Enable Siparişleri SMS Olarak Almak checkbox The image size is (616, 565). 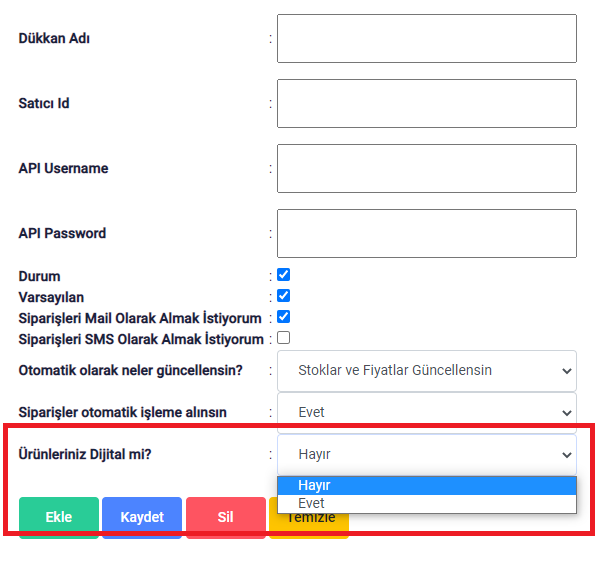(284, 338)
